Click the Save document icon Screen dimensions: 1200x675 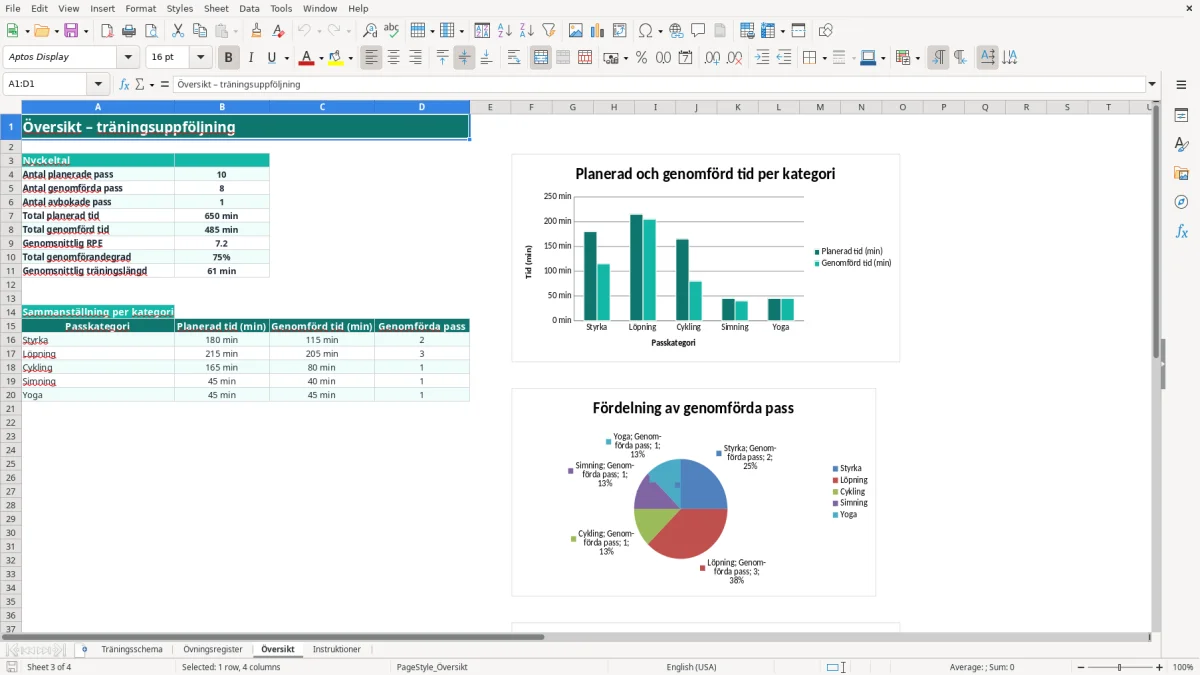point(71,31)
